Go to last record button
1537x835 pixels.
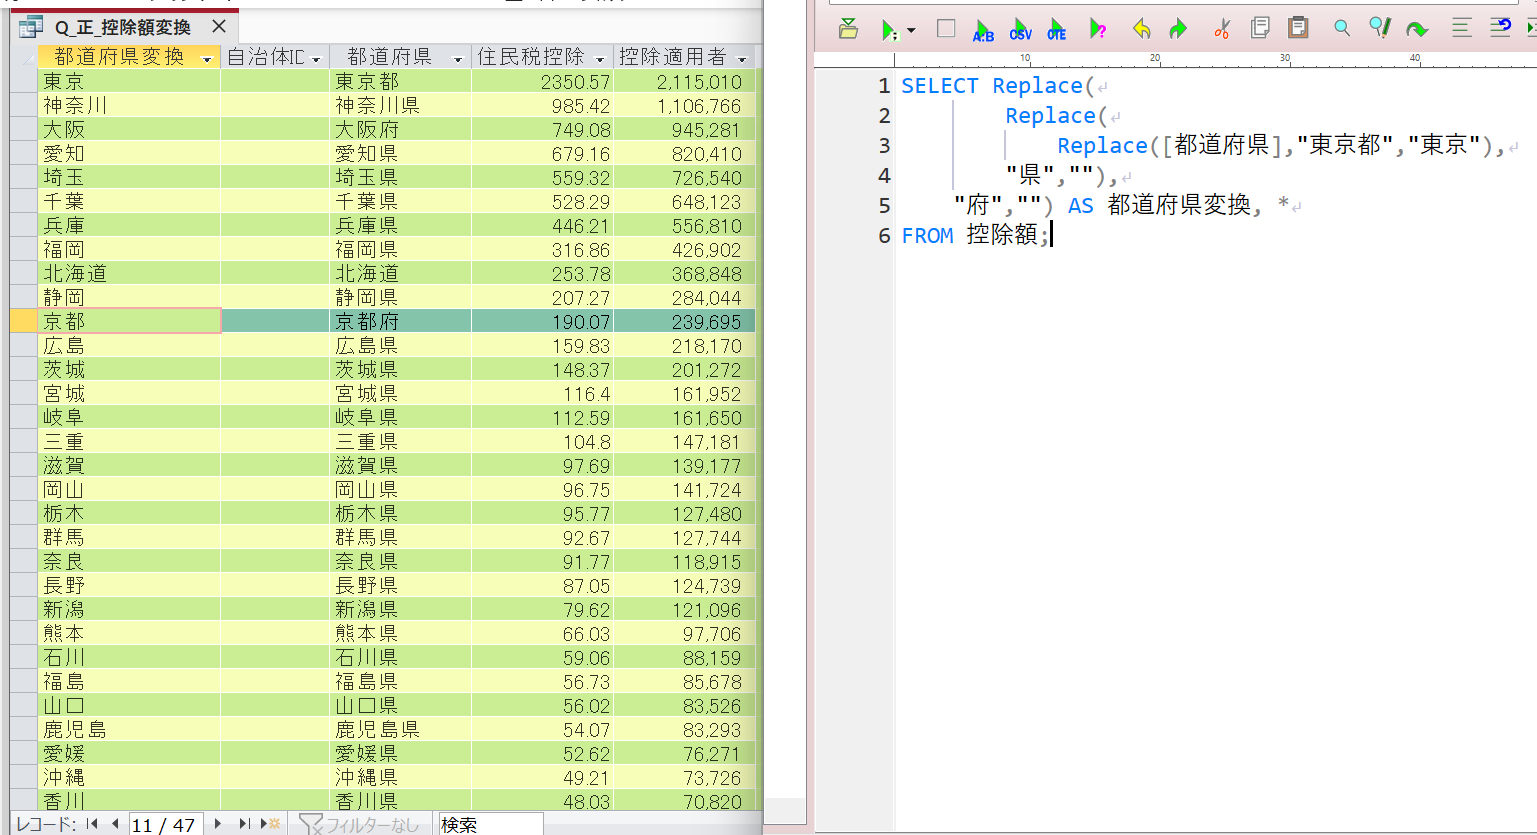(x=244, y=824)
